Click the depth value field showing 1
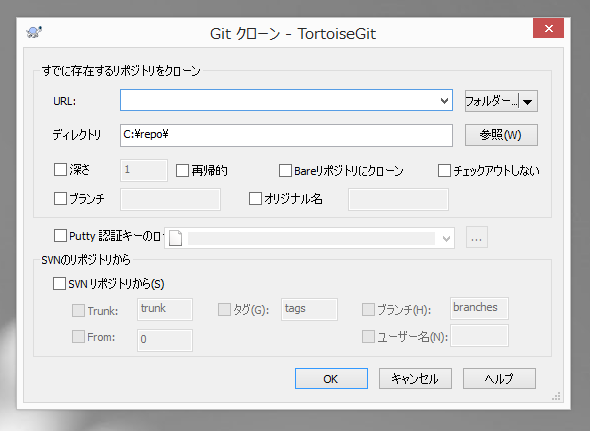 (x=144, y=170)
